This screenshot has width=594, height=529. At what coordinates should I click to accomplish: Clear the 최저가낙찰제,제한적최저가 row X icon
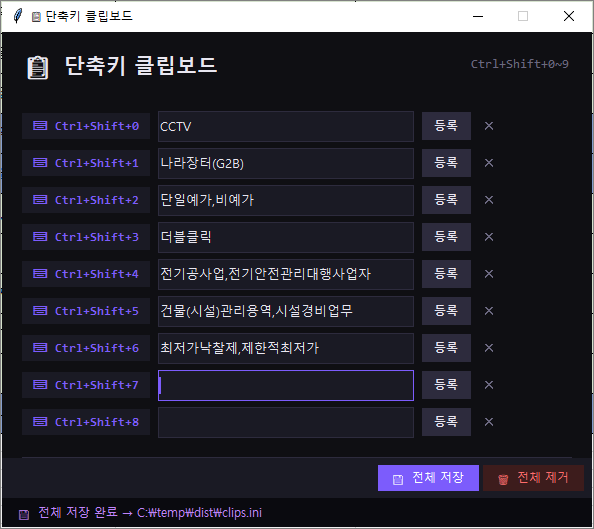tap(489, 348)
